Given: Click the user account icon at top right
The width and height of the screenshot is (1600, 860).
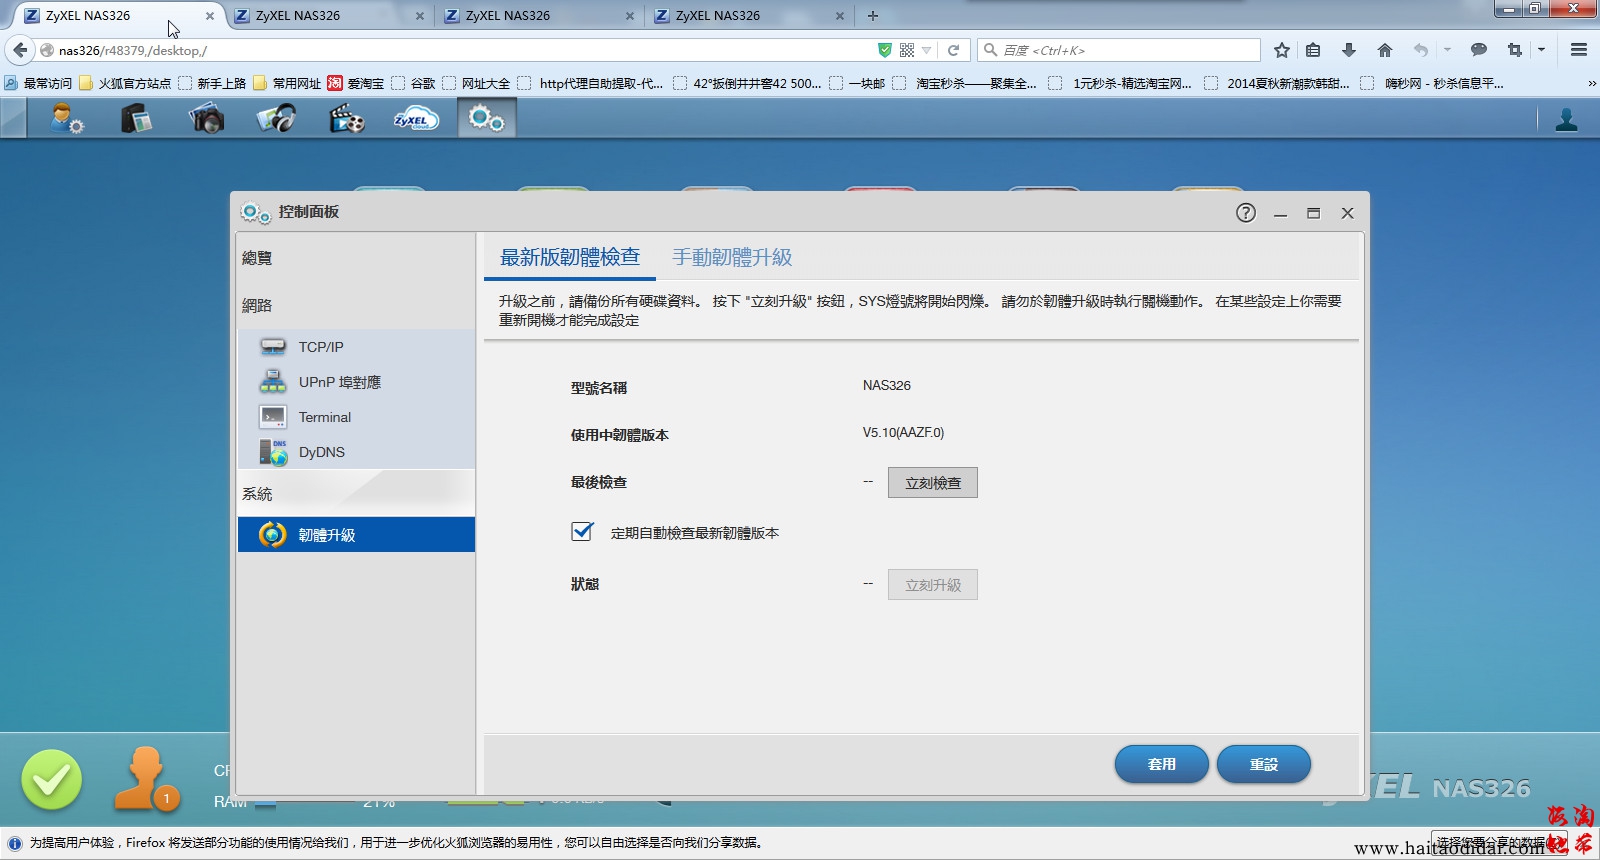Looking at the screenshot, I should pos(1566,120).
